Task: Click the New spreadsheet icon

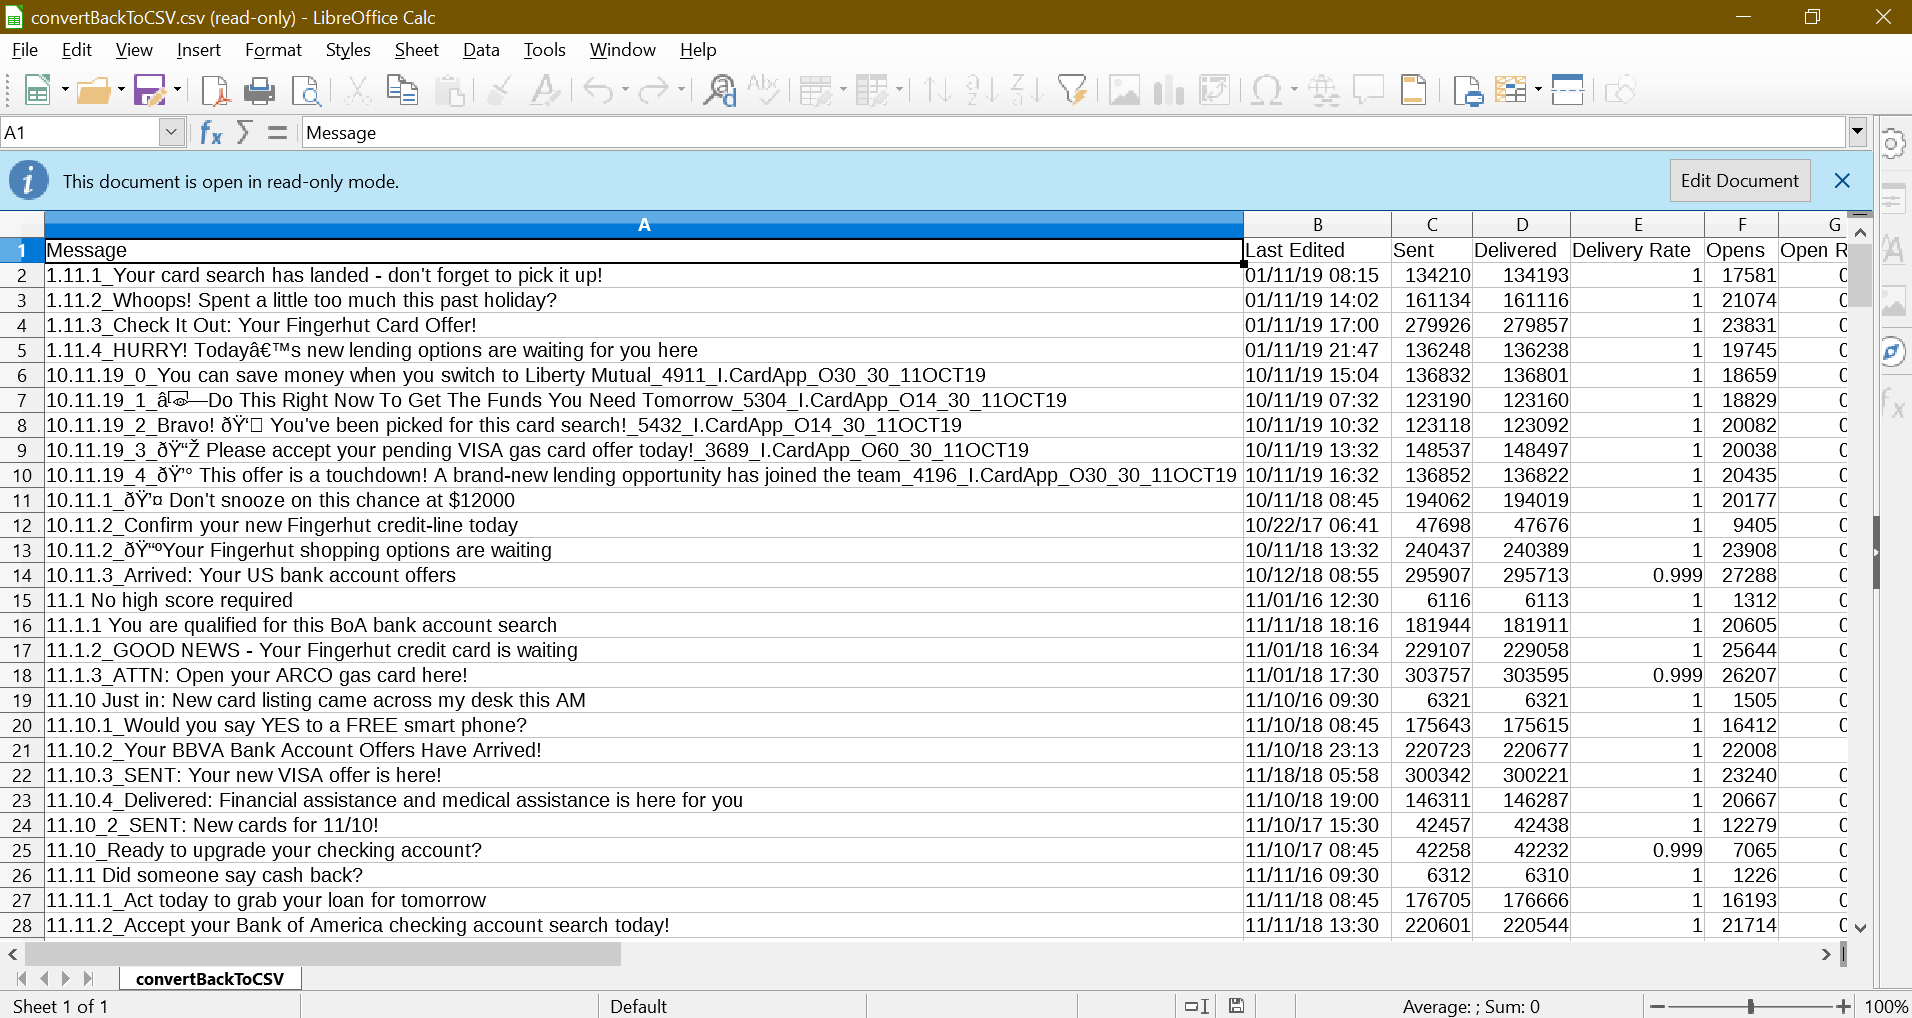Action: click(37, 91)
